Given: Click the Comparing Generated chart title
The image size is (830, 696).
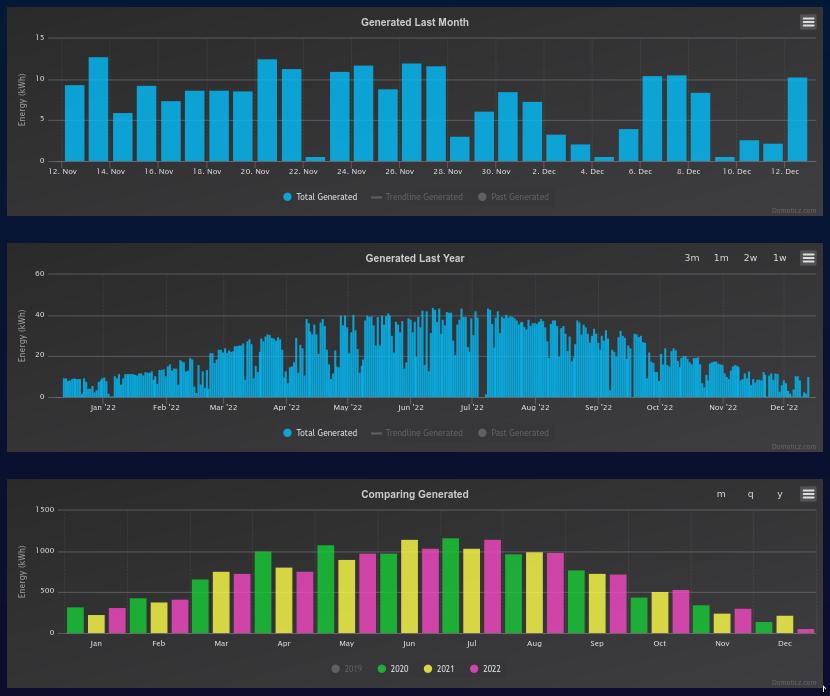Looking at the screenshot, I should [x=414, y=494].
